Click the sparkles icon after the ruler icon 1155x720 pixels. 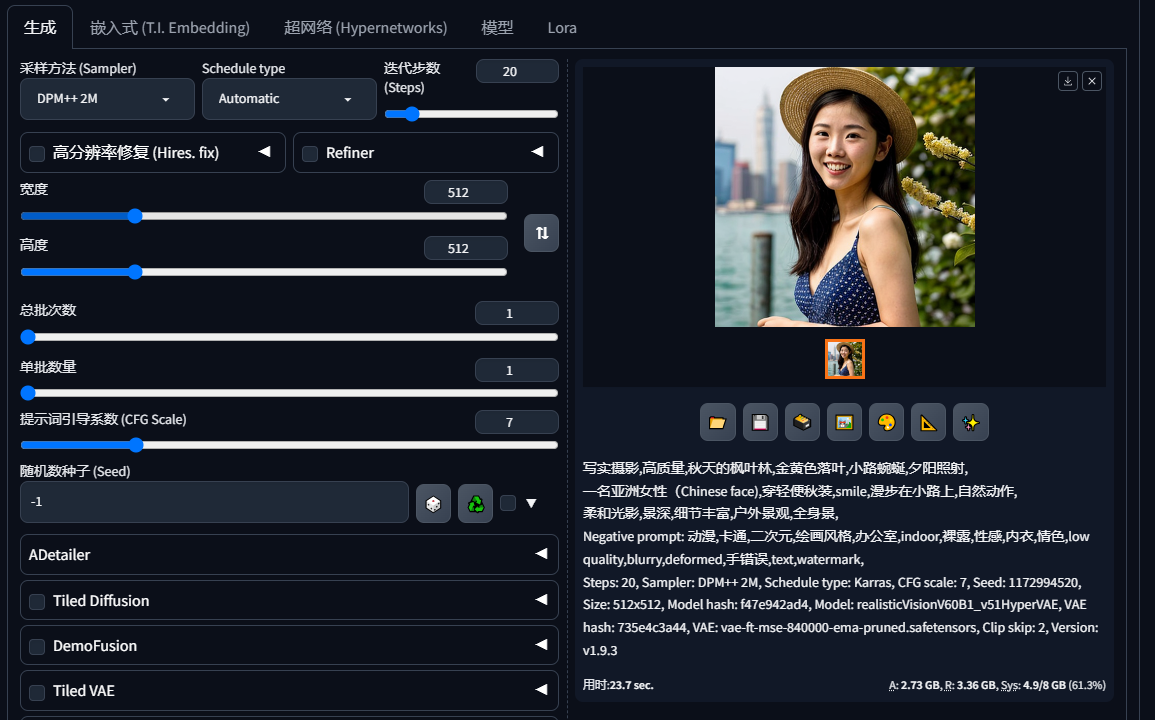pyautogui.click(x=969, y=421)
